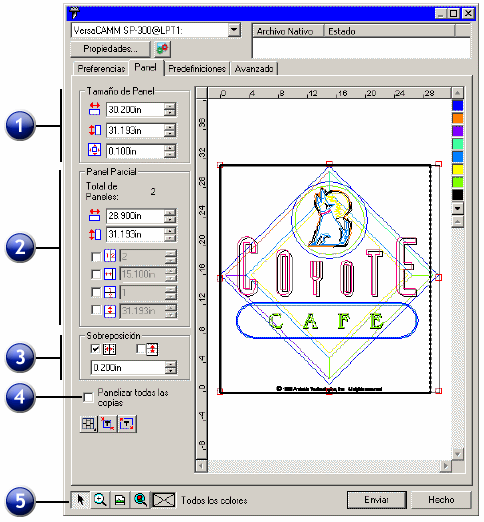This screenshot has width=484, height=522.
Task: Click the grid tiling icon below Panelizar
Action: coord(88,424)
